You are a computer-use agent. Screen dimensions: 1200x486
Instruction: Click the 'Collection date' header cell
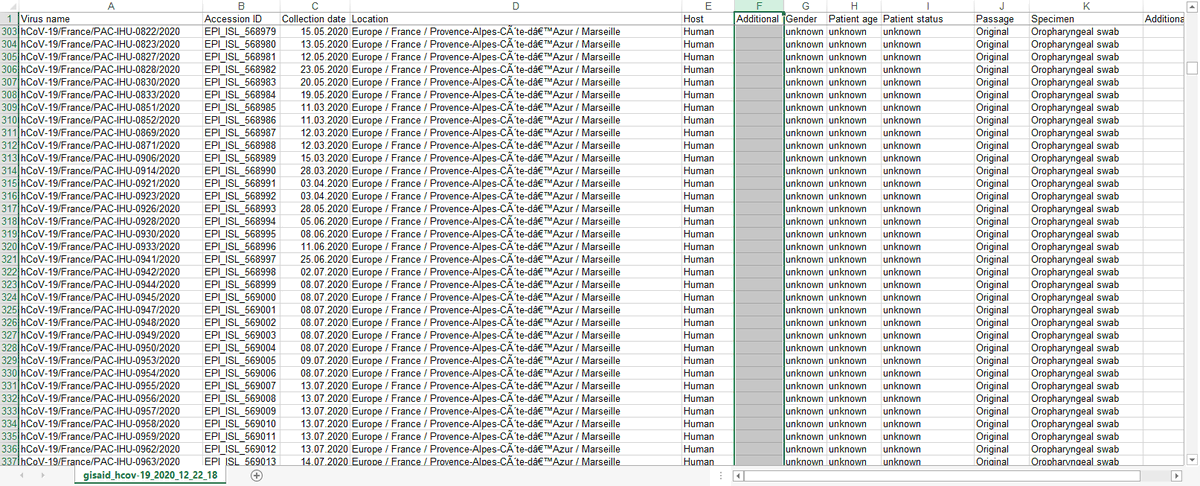314,19
